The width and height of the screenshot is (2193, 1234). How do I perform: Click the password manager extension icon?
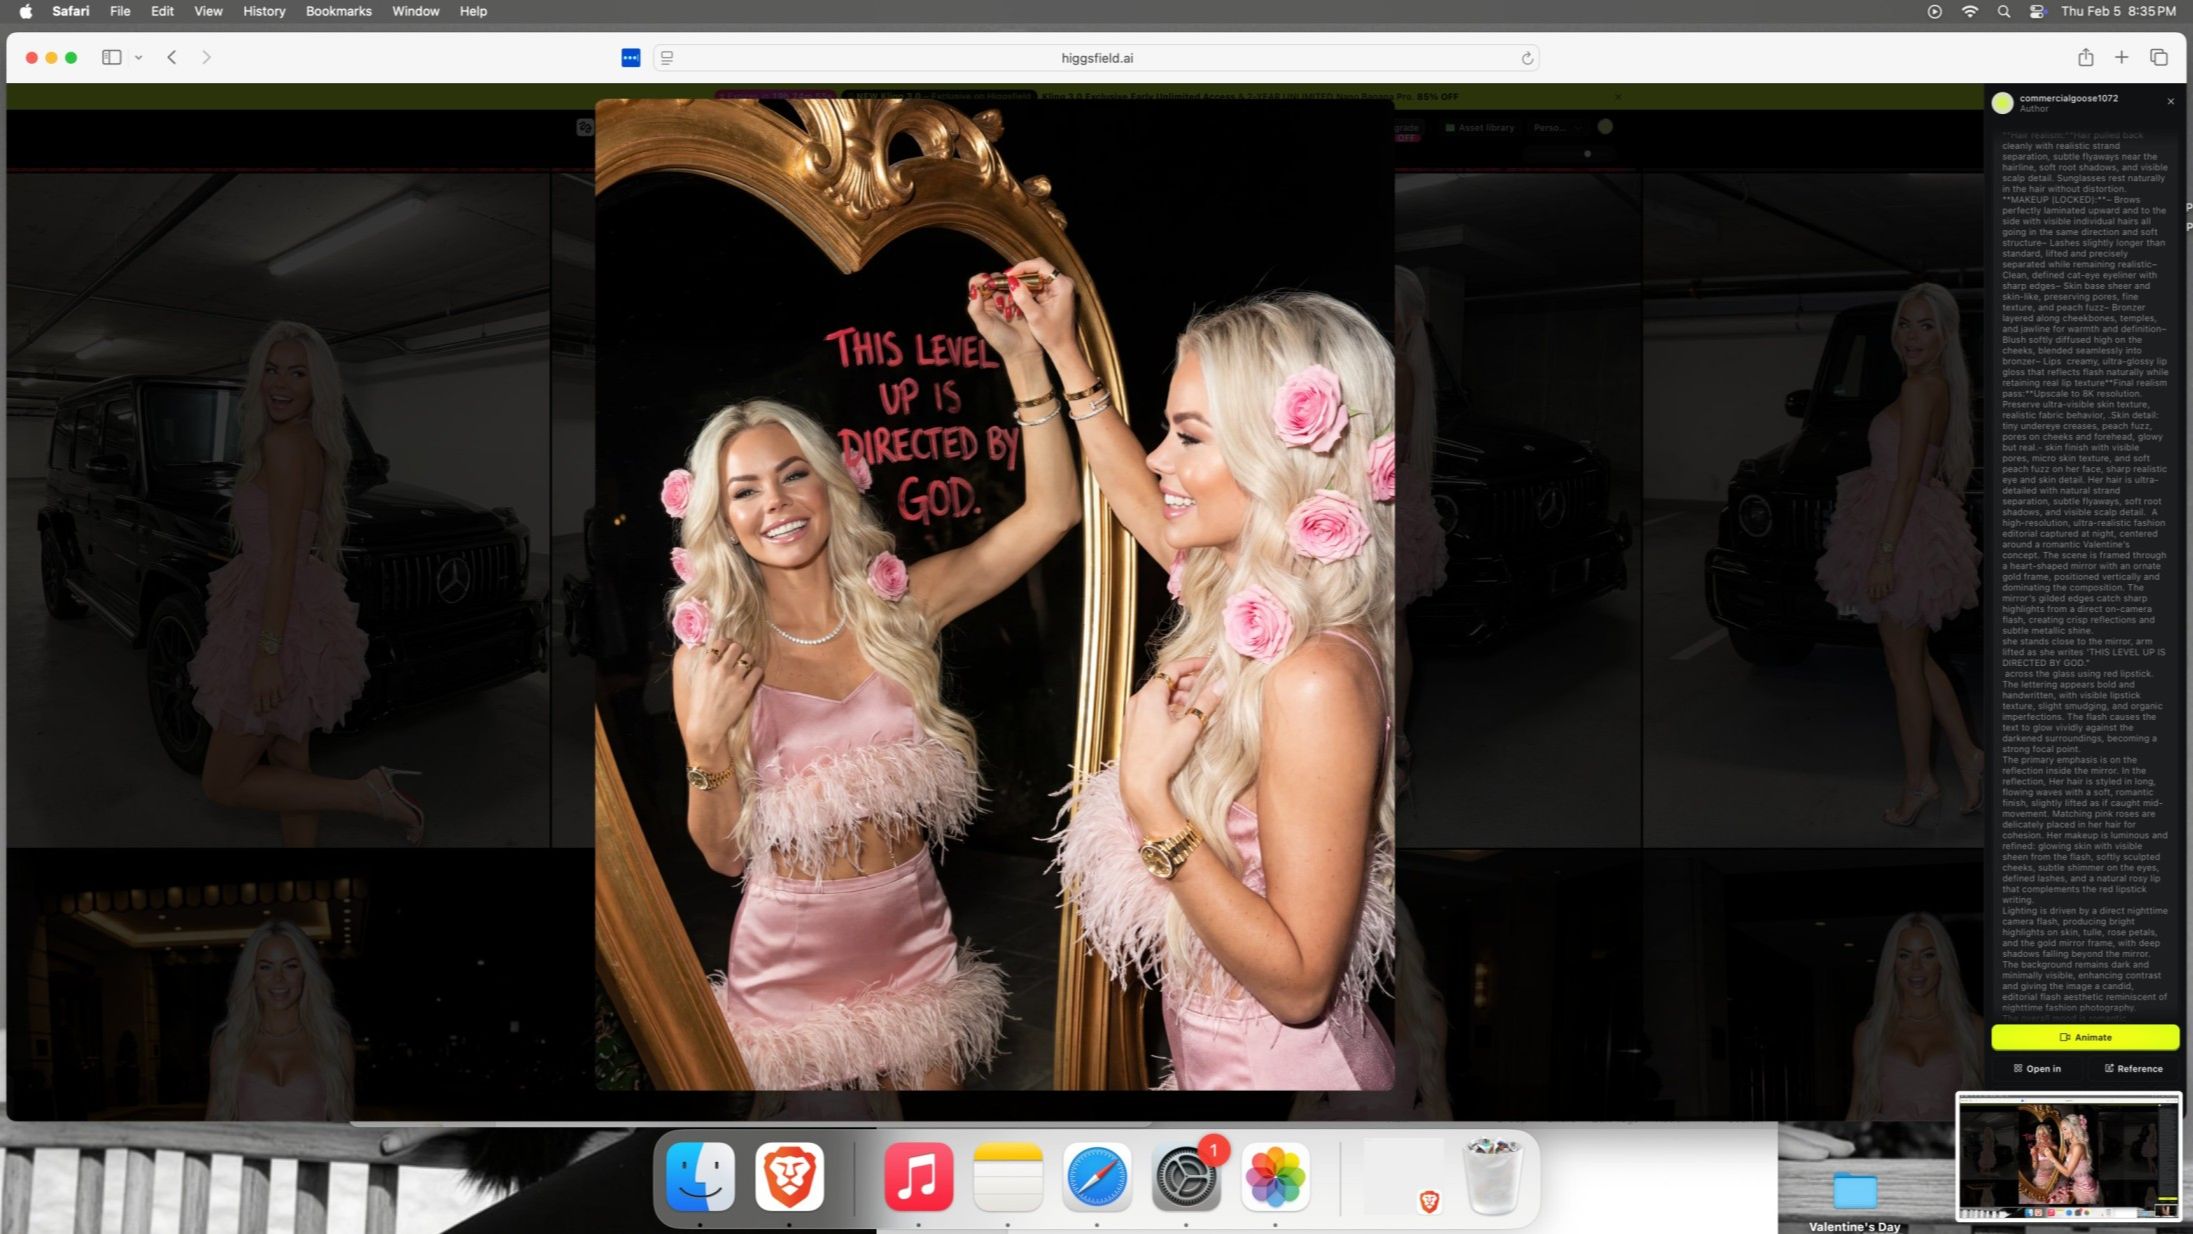(x=630, y=58)
